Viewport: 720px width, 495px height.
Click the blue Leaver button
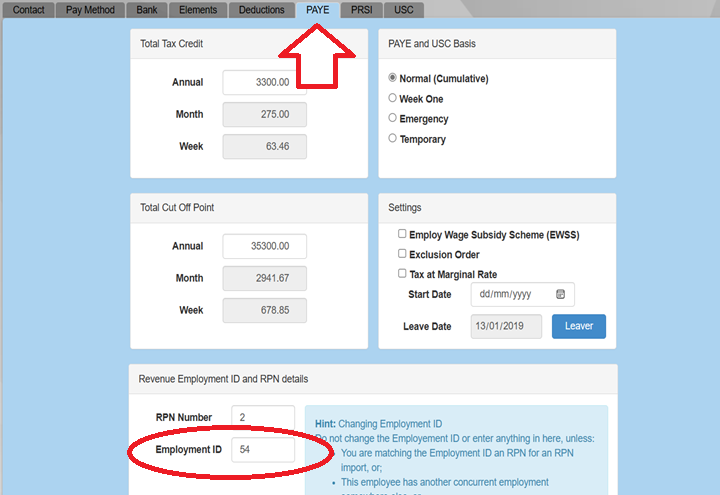tap(578, 326)
